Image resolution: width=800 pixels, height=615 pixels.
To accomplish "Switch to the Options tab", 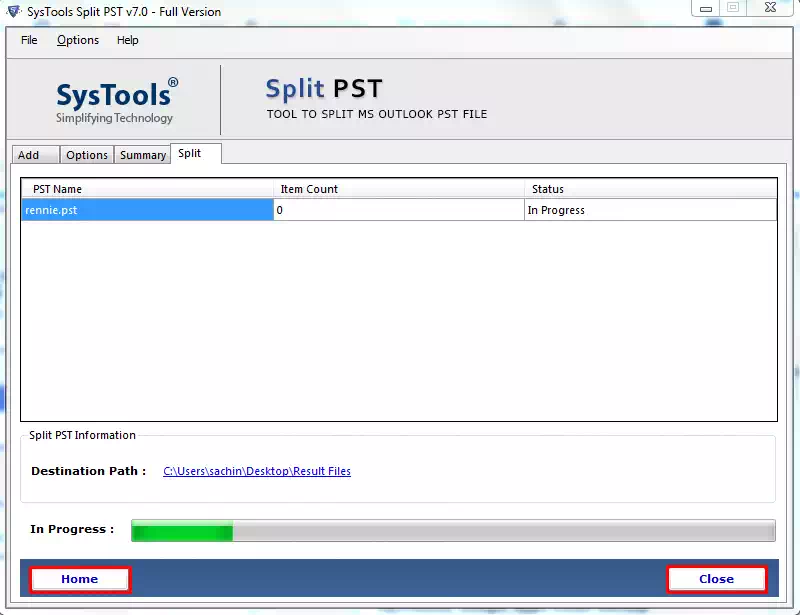I will point(87,155).
